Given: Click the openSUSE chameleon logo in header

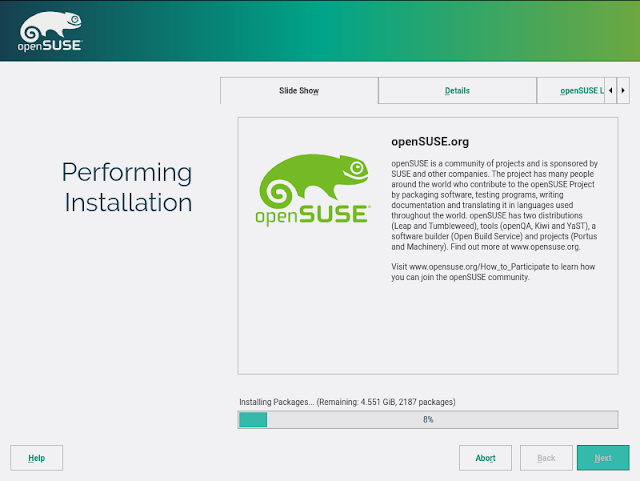Looking at the screenshot, I should pos(50,31).
